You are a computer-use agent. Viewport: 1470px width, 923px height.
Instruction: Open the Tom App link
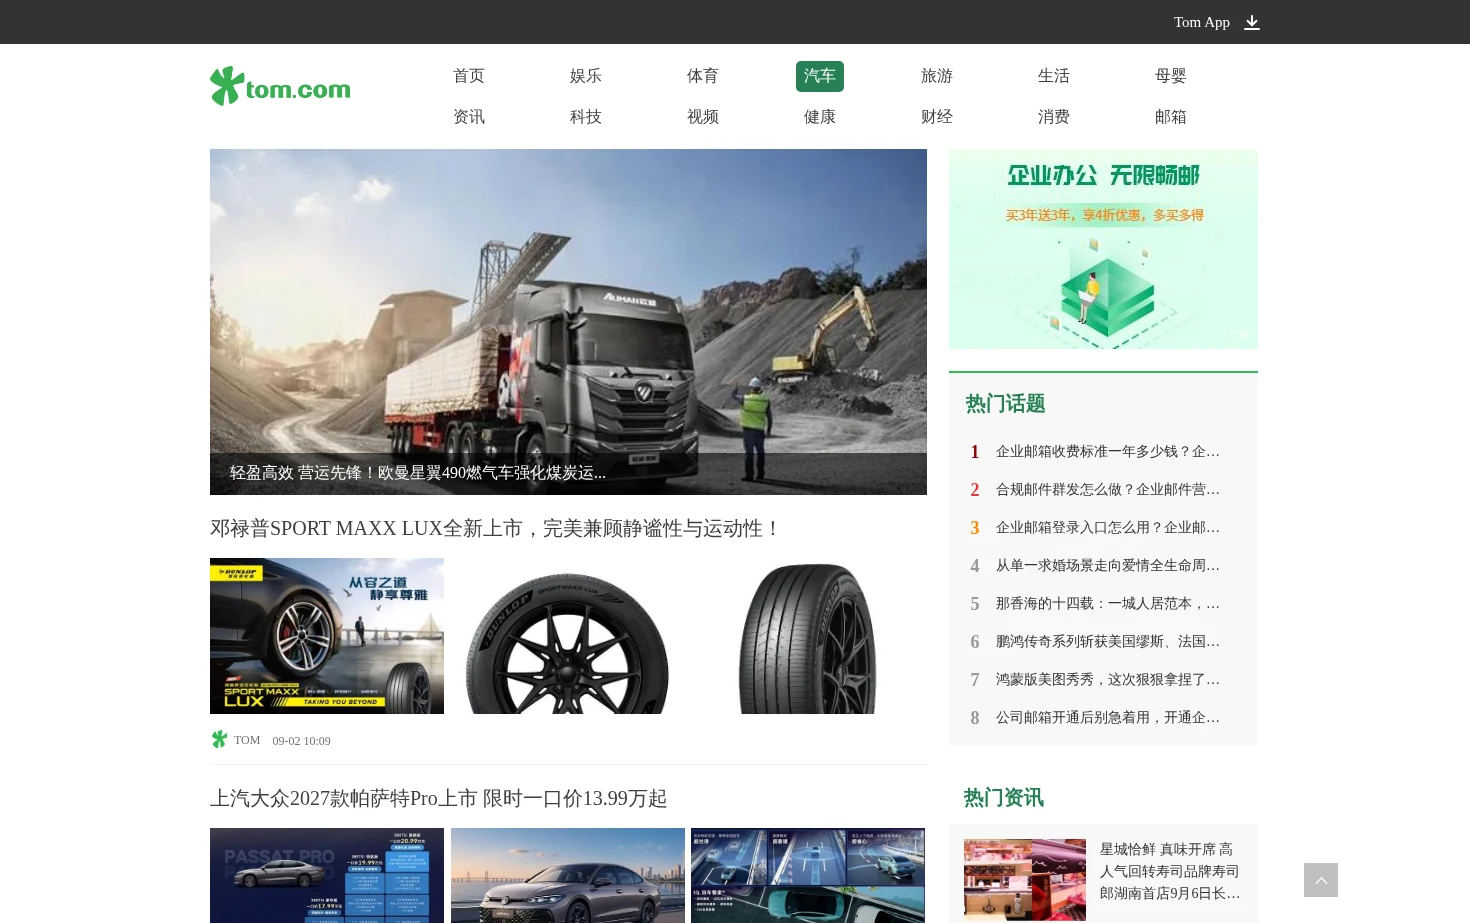[1201, 22]
